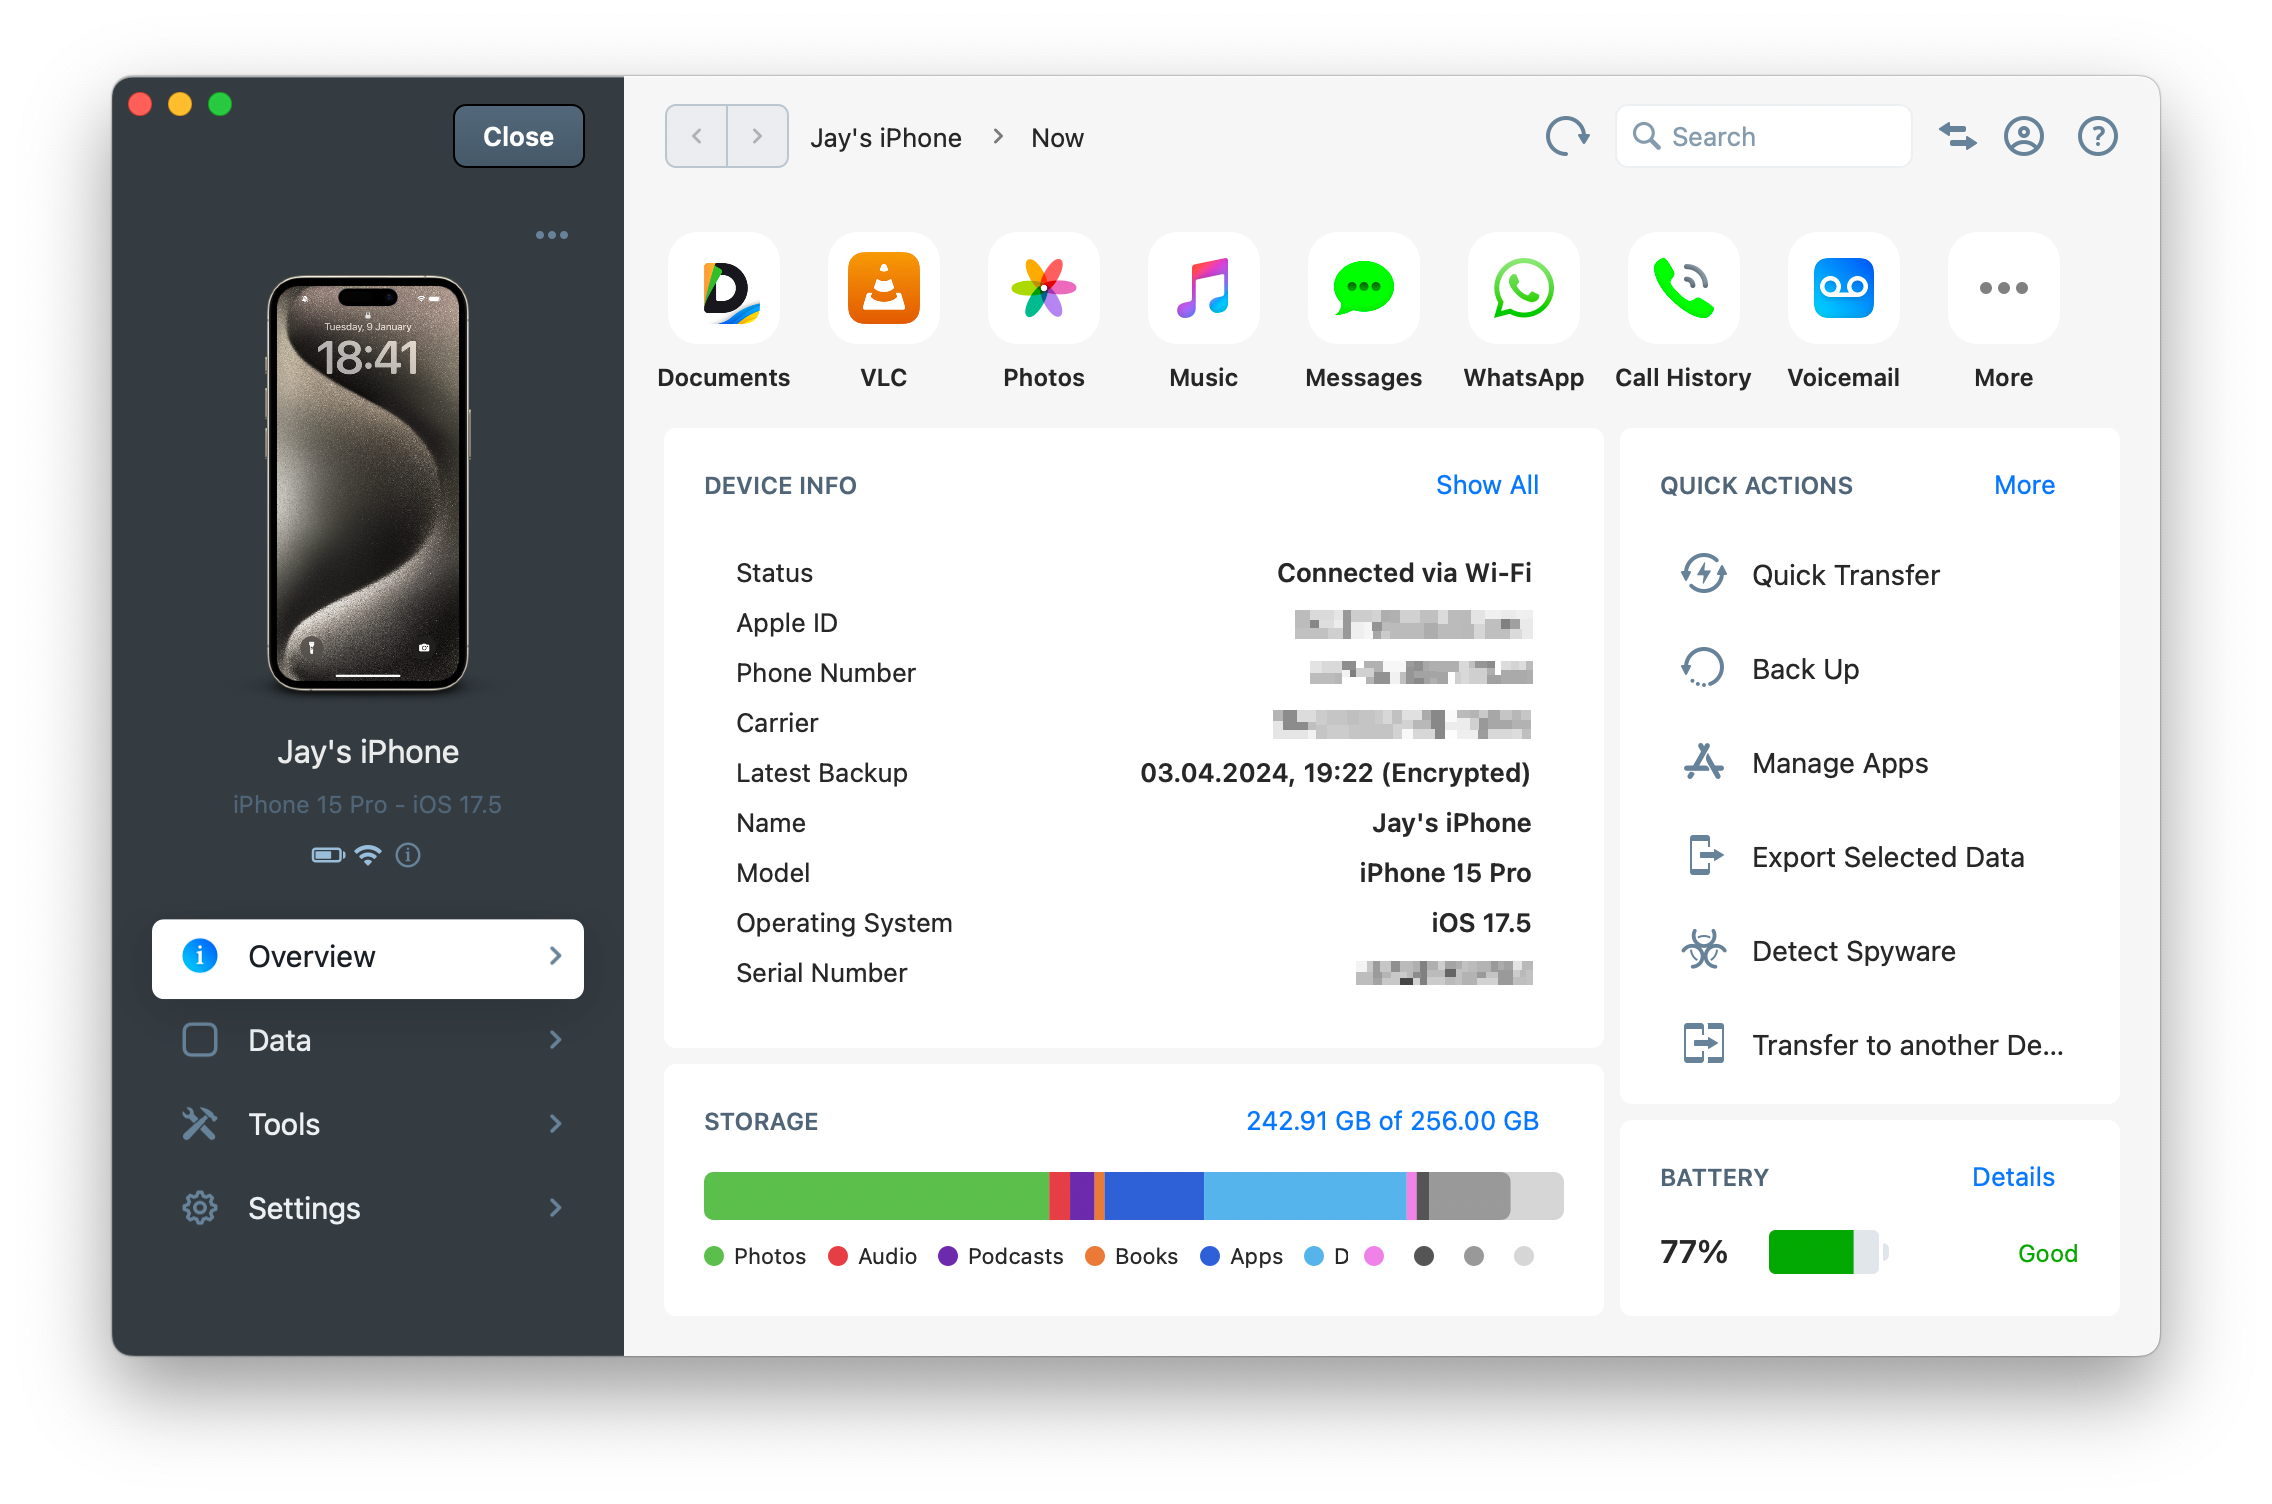Click the device info icon under device name

408,855
